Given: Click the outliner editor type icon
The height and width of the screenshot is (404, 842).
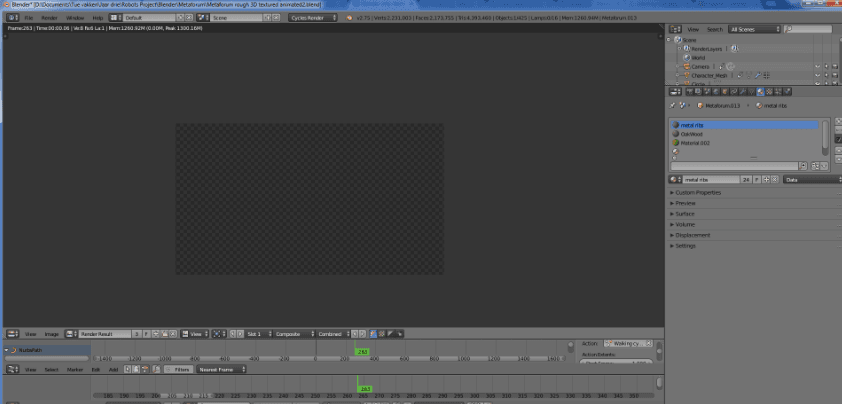Looking at the screenshot, I should click(x=673, y=29).
